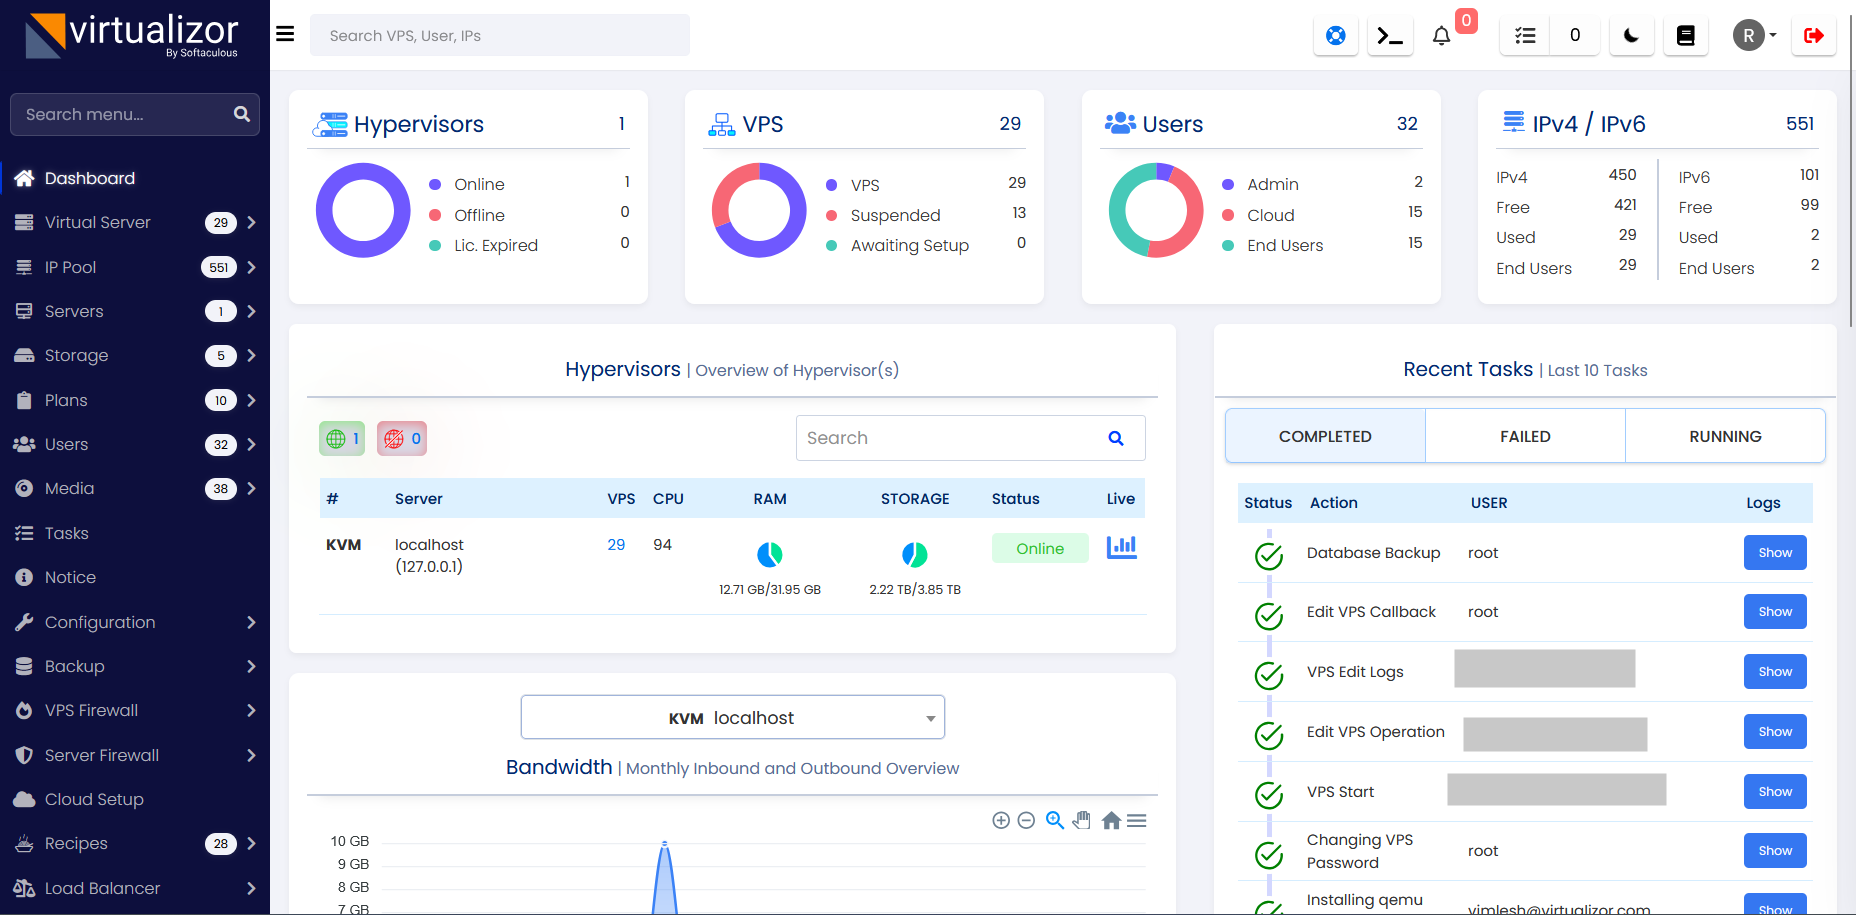Image resolution: width=1856 pixels, height=915 pixels.
Task: Click the red logout icon
Action: [x=1813, y=36]
